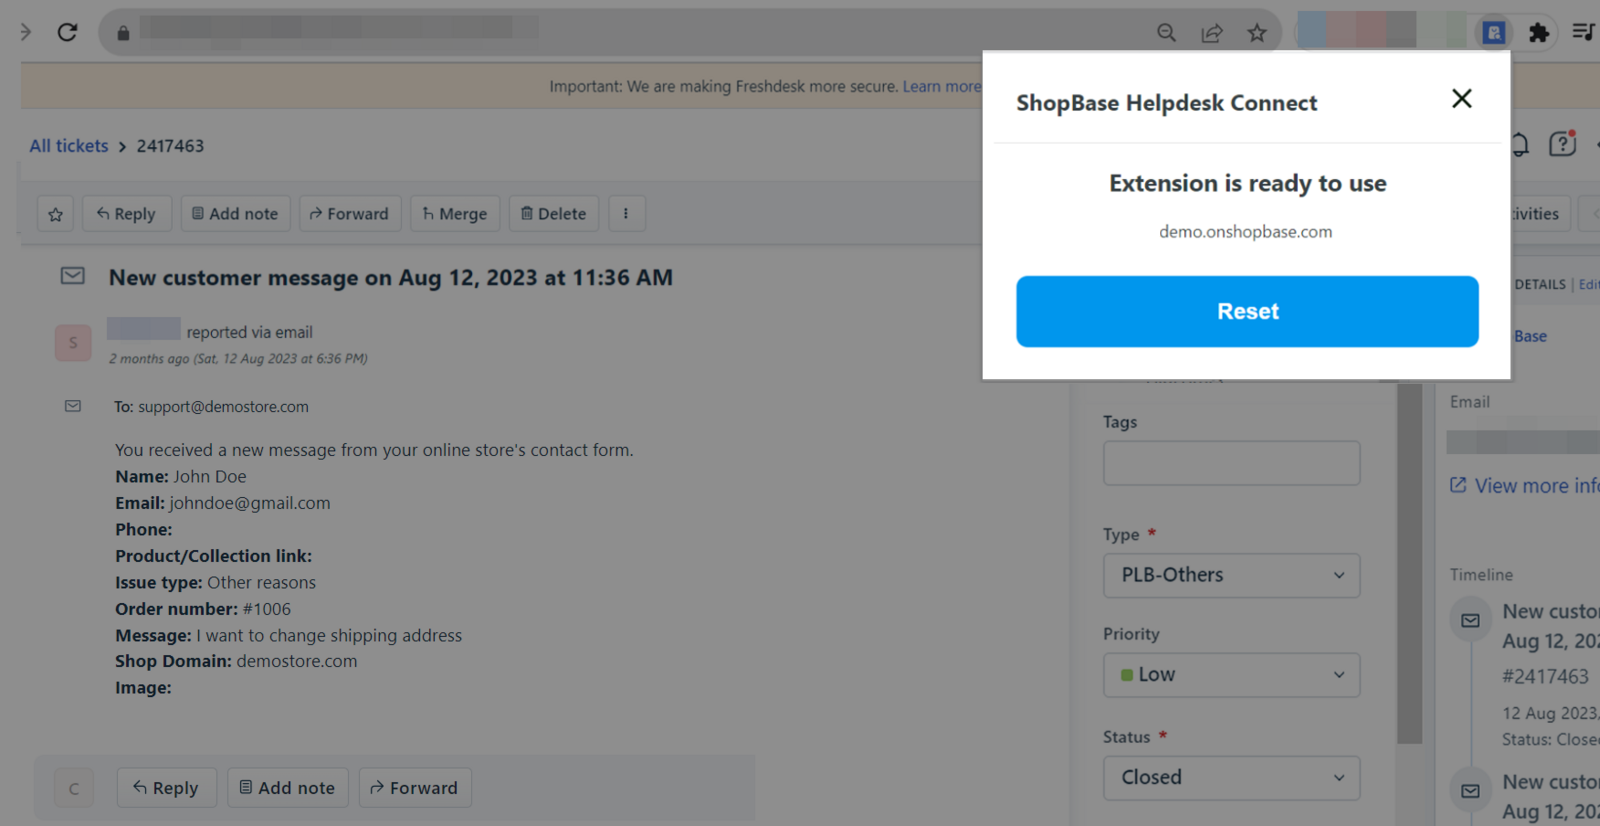Click the share page icon in address bar

point(1212,33)
